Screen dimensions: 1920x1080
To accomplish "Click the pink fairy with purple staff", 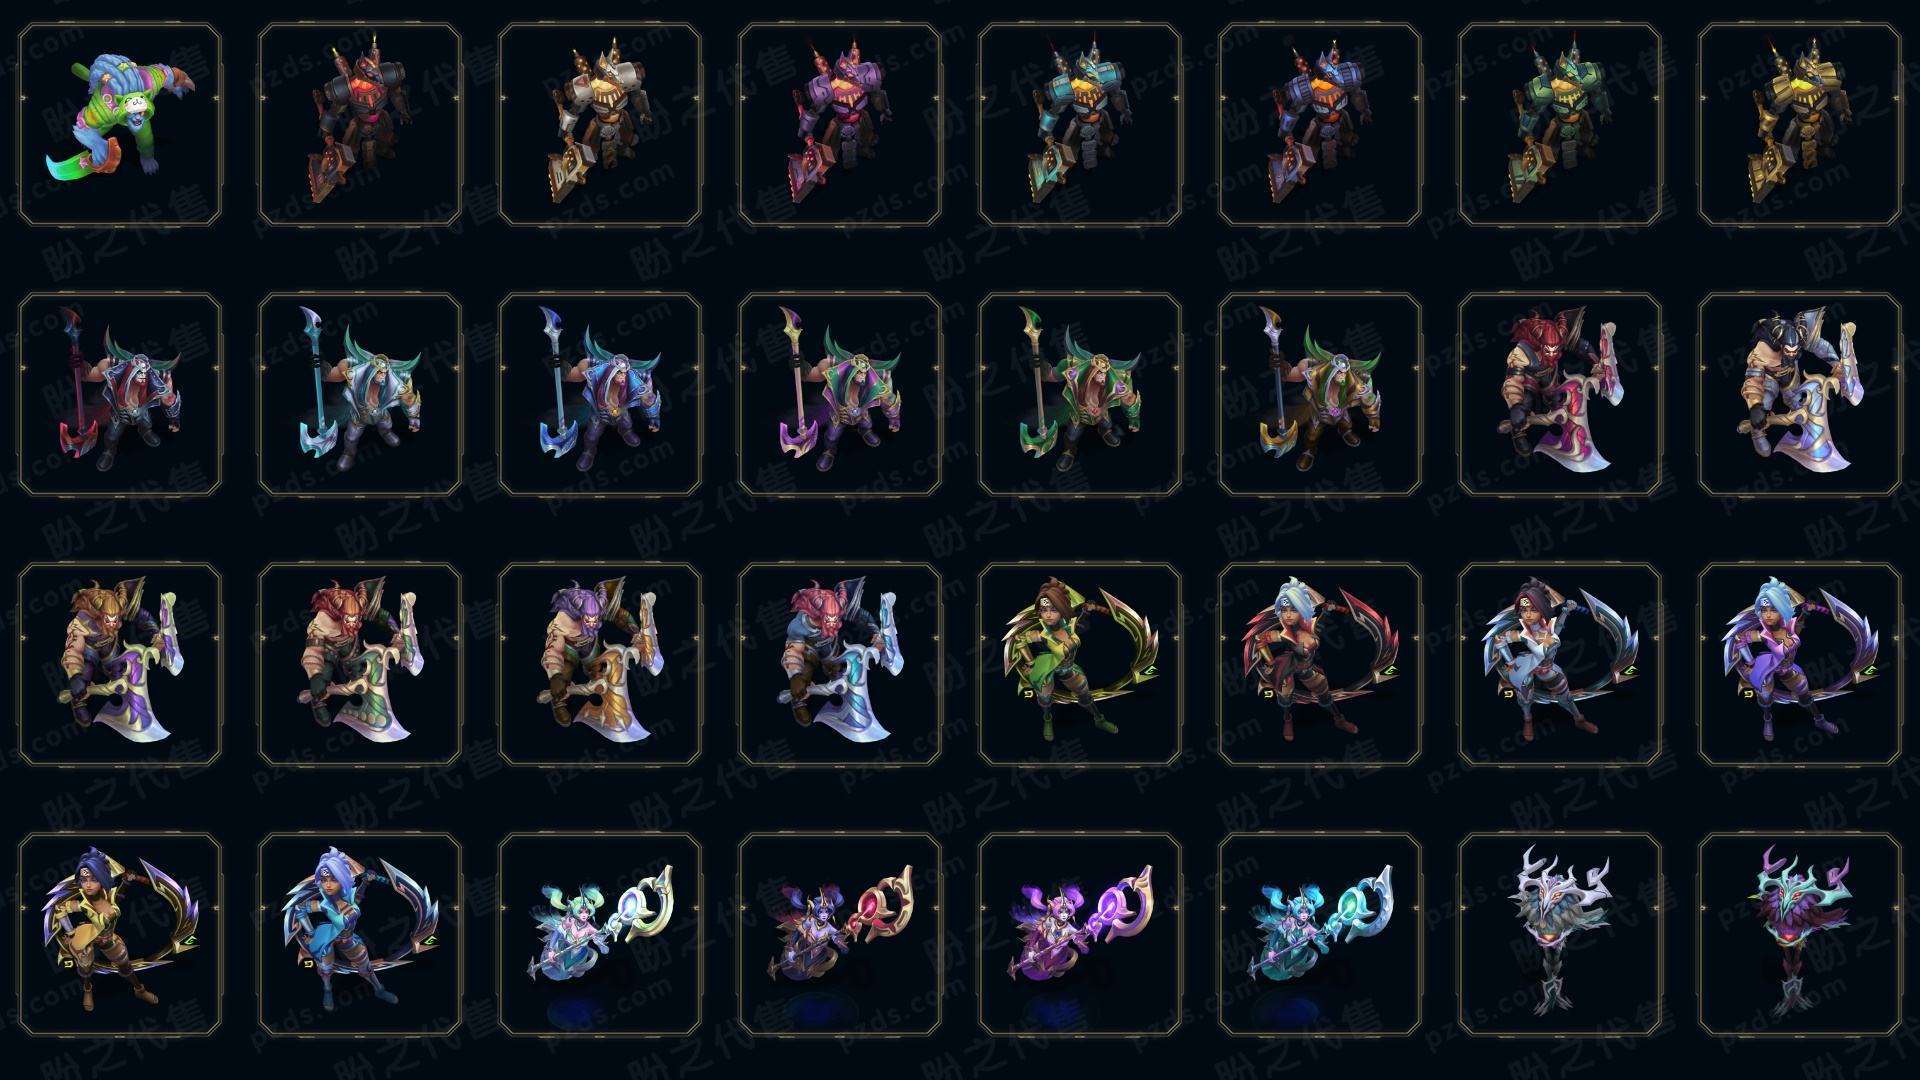I will coord(1080,935).
